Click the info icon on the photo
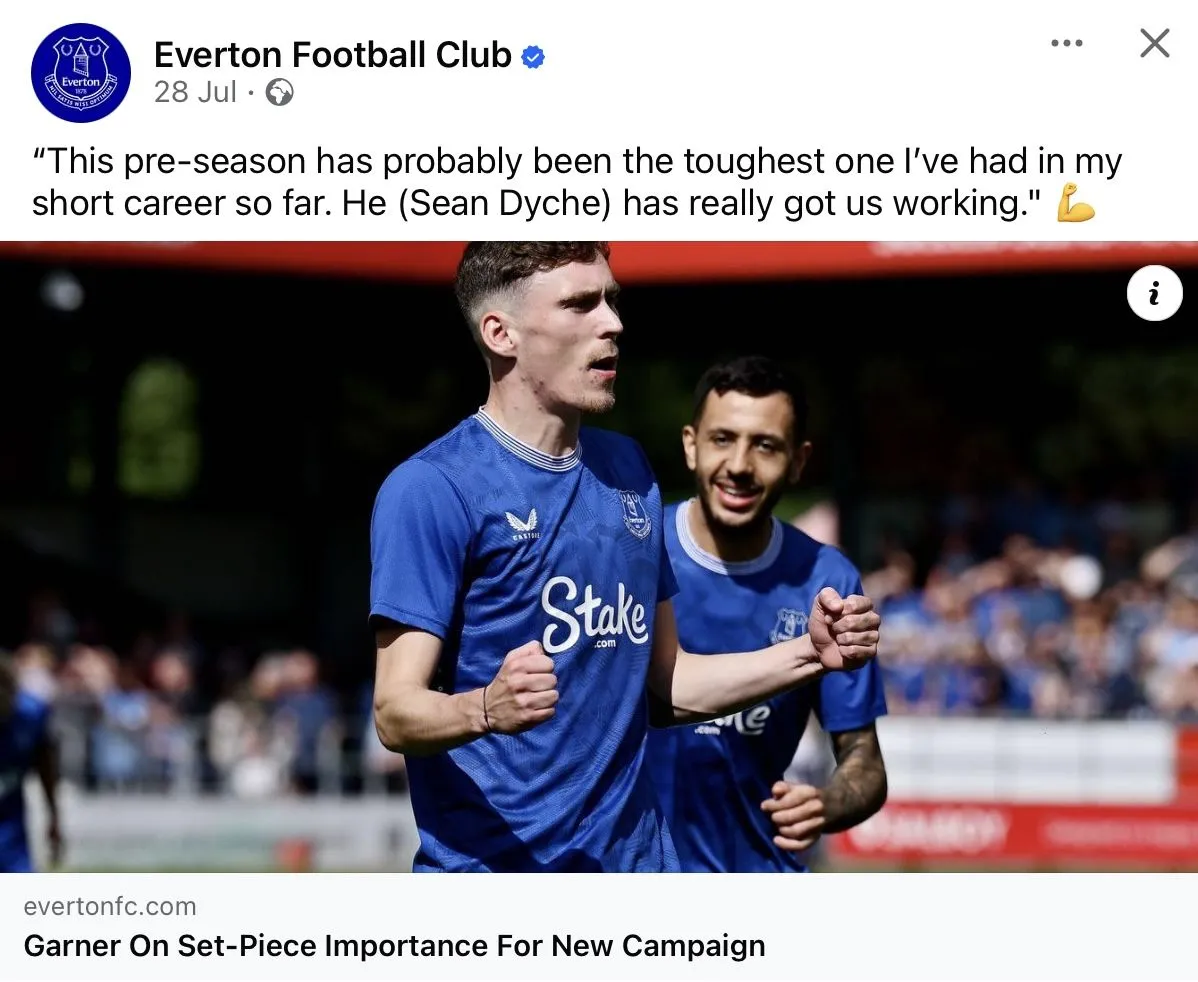1198x982 pixels. coord(1154,294)
